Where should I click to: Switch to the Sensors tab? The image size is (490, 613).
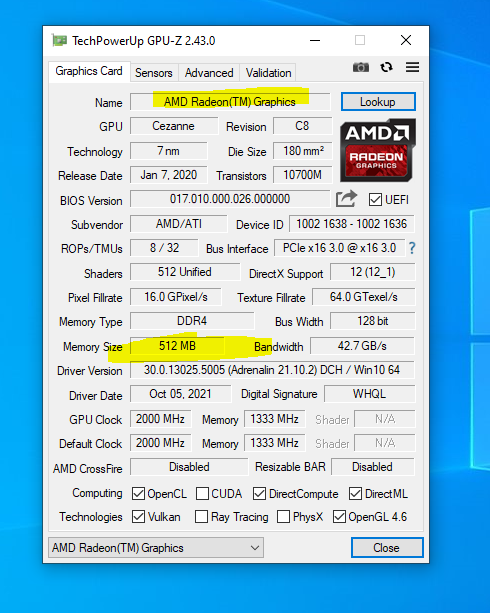[154, 73]
